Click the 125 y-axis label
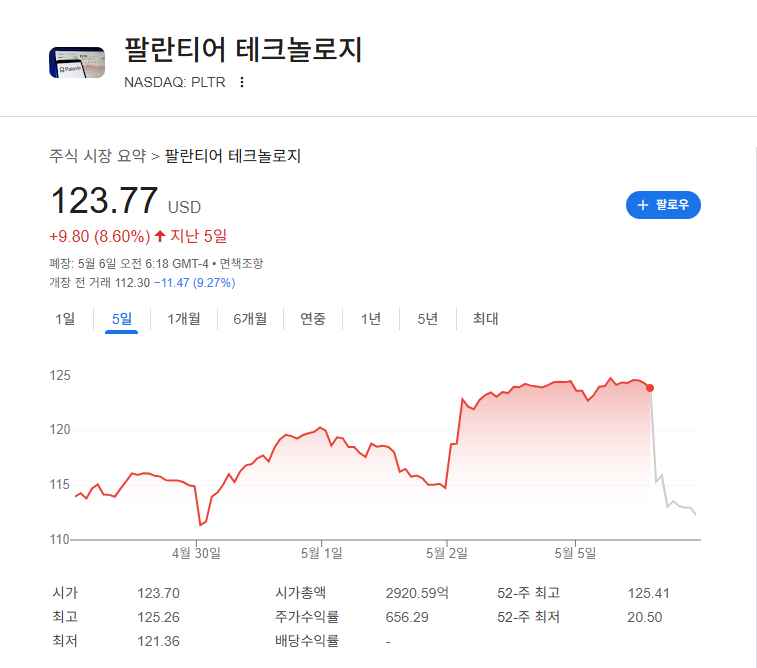The image size is (757, 668). [x=60, y=376]
